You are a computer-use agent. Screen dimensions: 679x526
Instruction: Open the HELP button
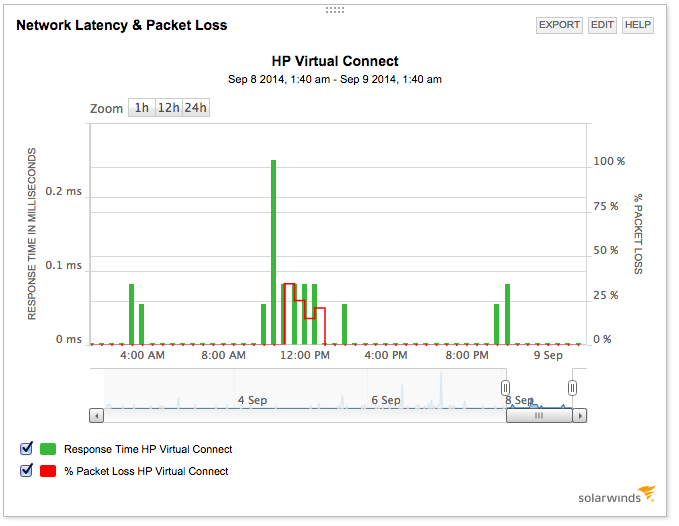click(x=637, y=25)
